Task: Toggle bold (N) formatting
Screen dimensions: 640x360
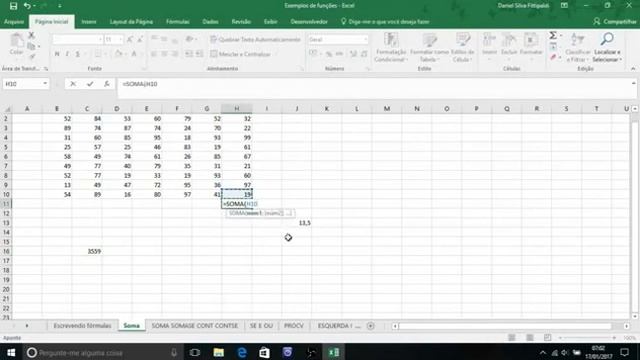Action: (57, 54)
